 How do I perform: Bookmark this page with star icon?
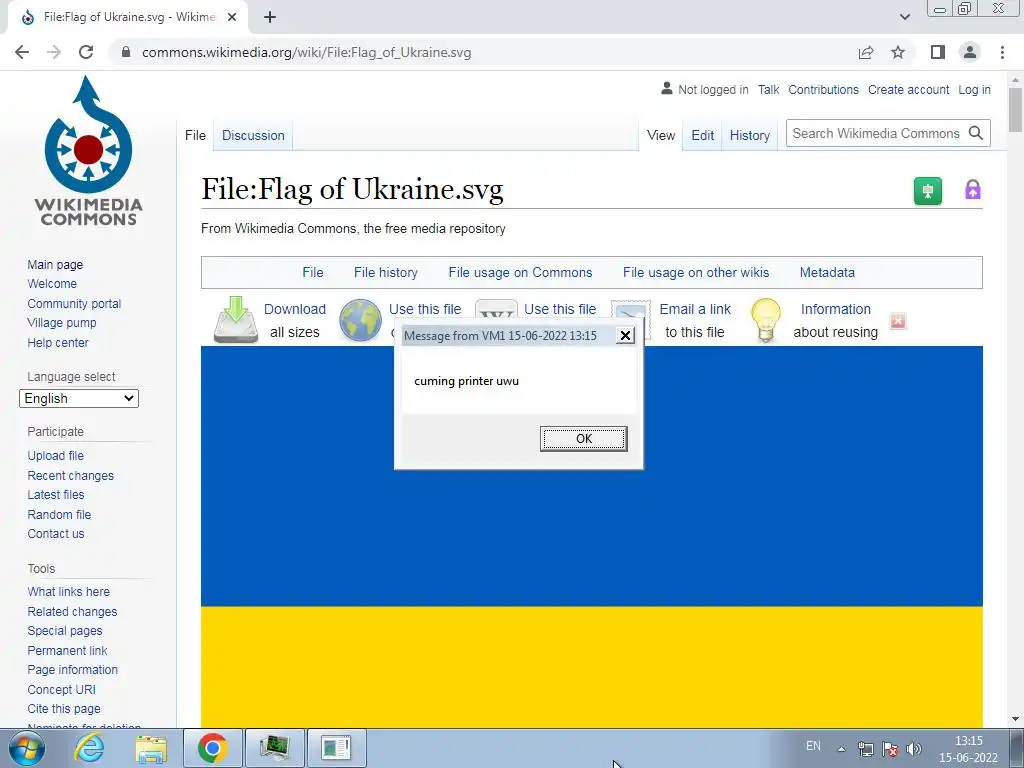coord(898,52)
